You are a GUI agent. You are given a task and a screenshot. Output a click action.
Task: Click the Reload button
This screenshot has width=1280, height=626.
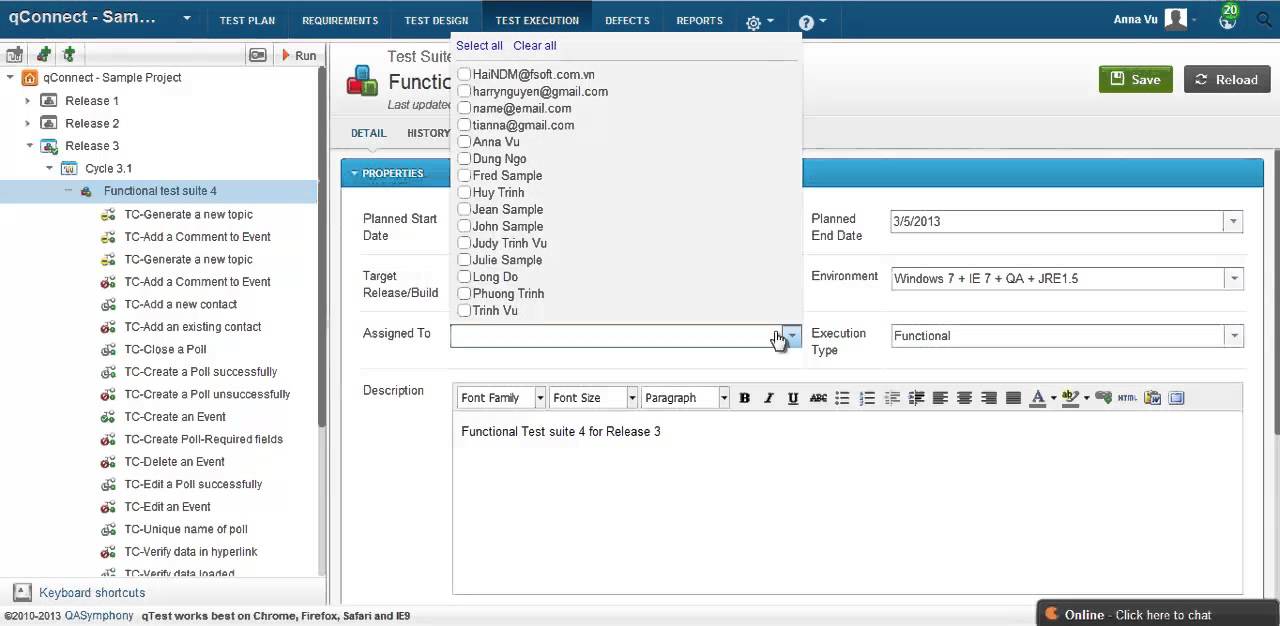click(x=1227, y=80)
